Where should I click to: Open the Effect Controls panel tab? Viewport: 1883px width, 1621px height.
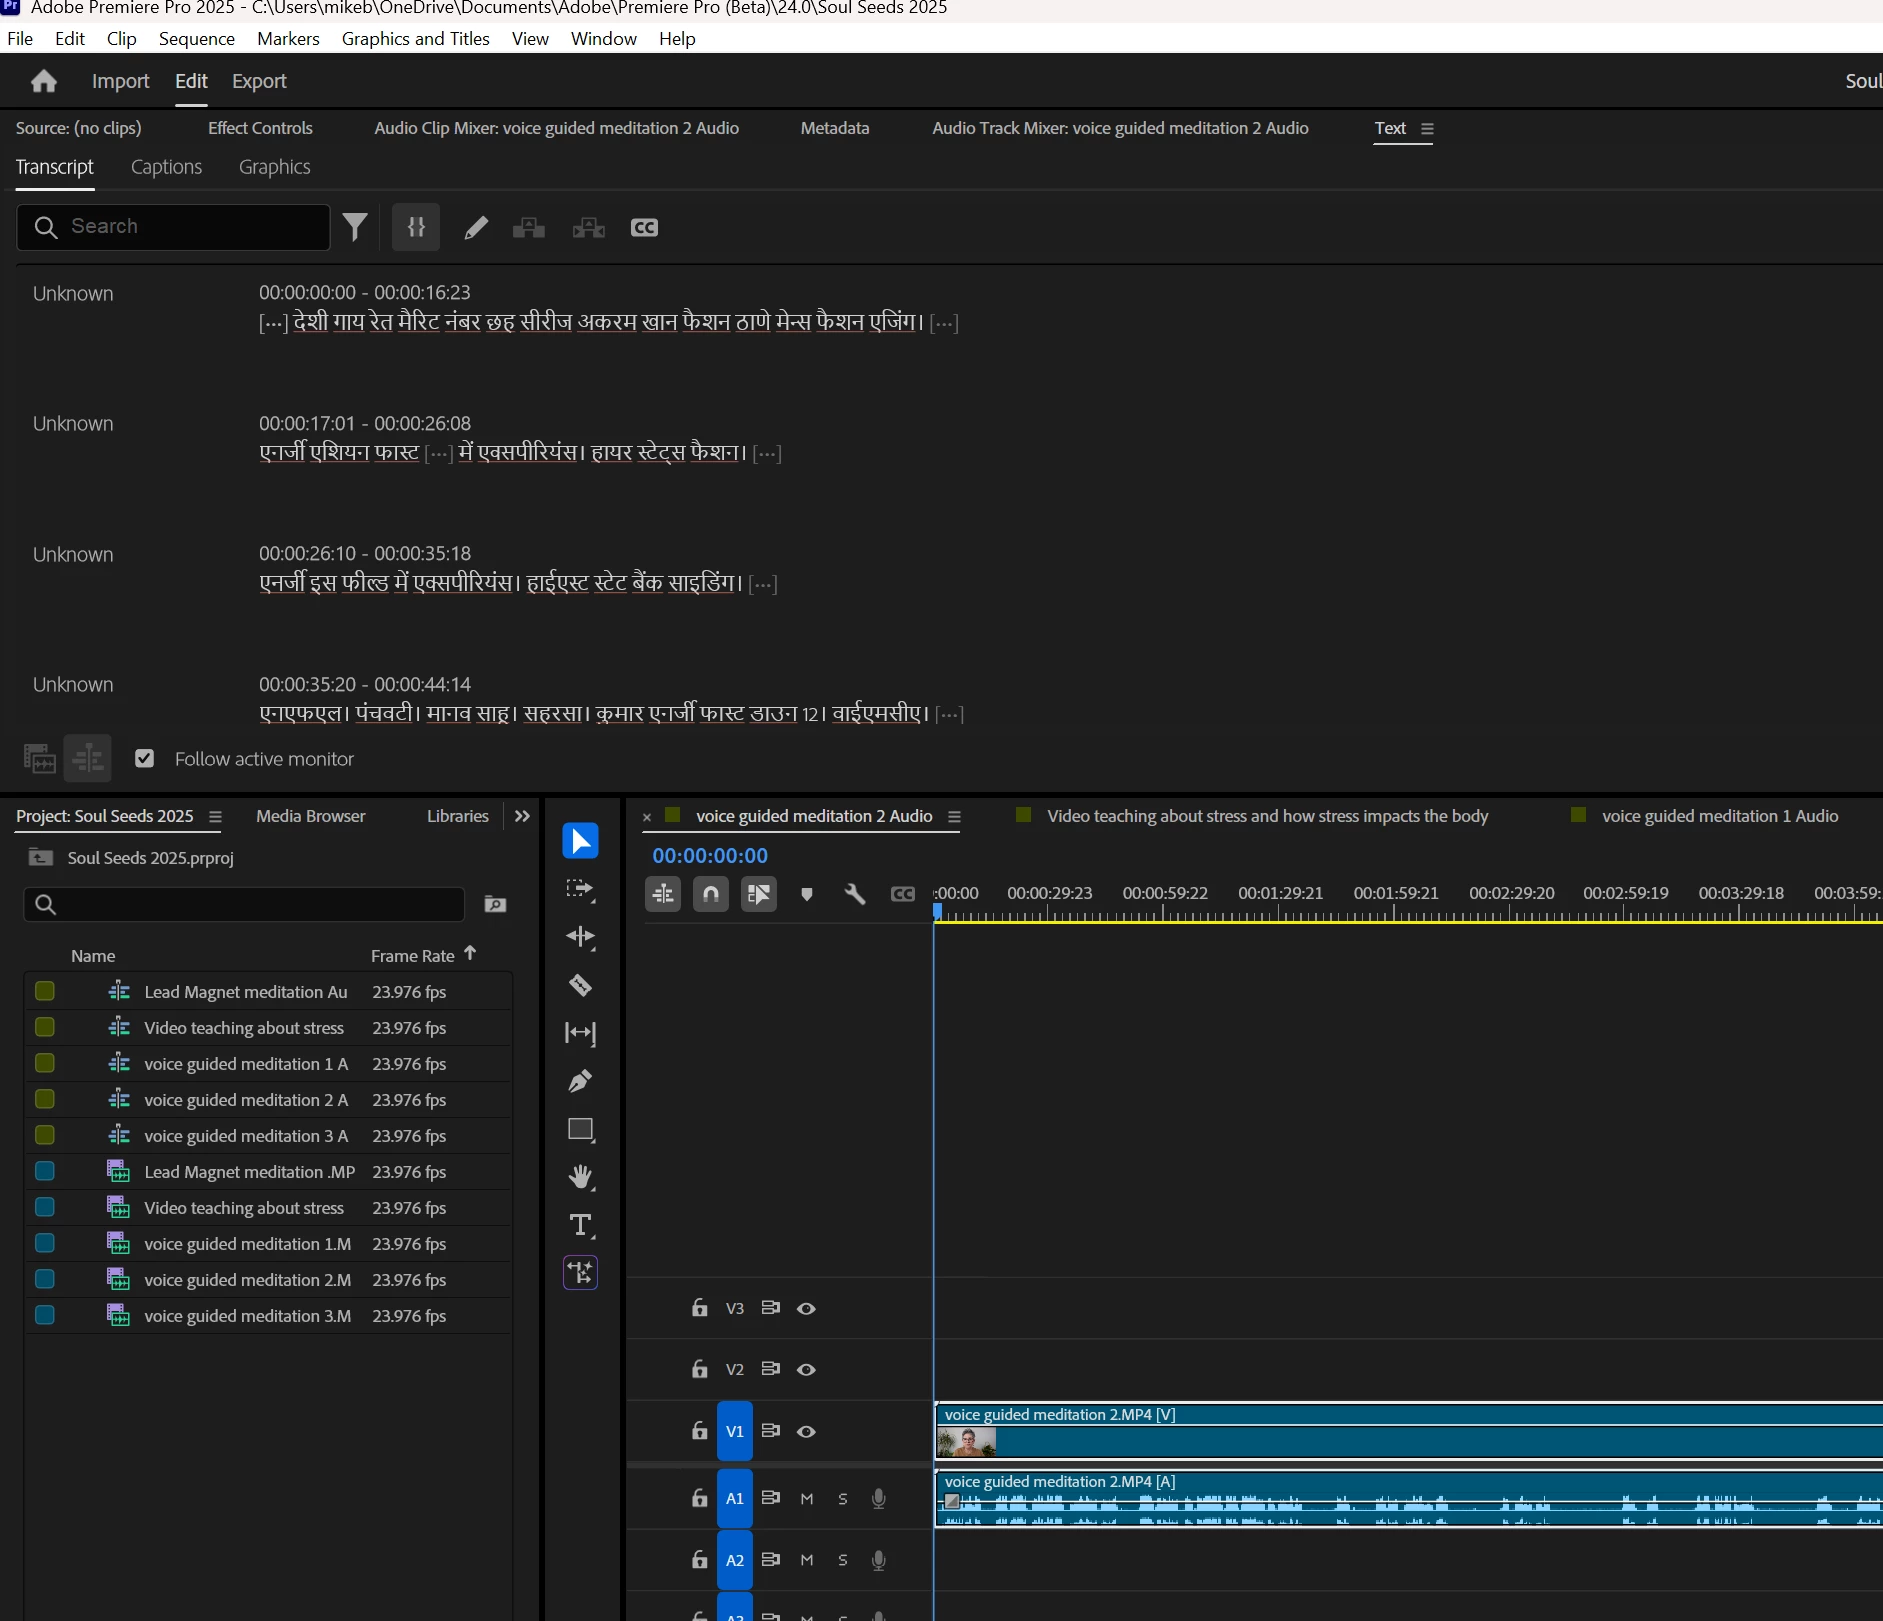[x=260, y=128]
